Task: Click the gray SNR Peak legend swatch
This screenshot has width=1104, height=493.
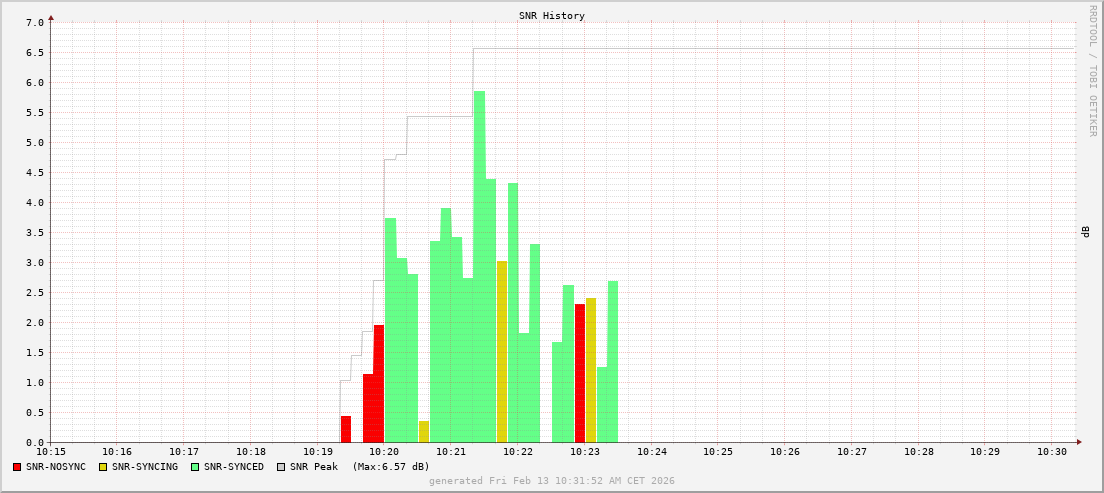Action: (281, 467)
